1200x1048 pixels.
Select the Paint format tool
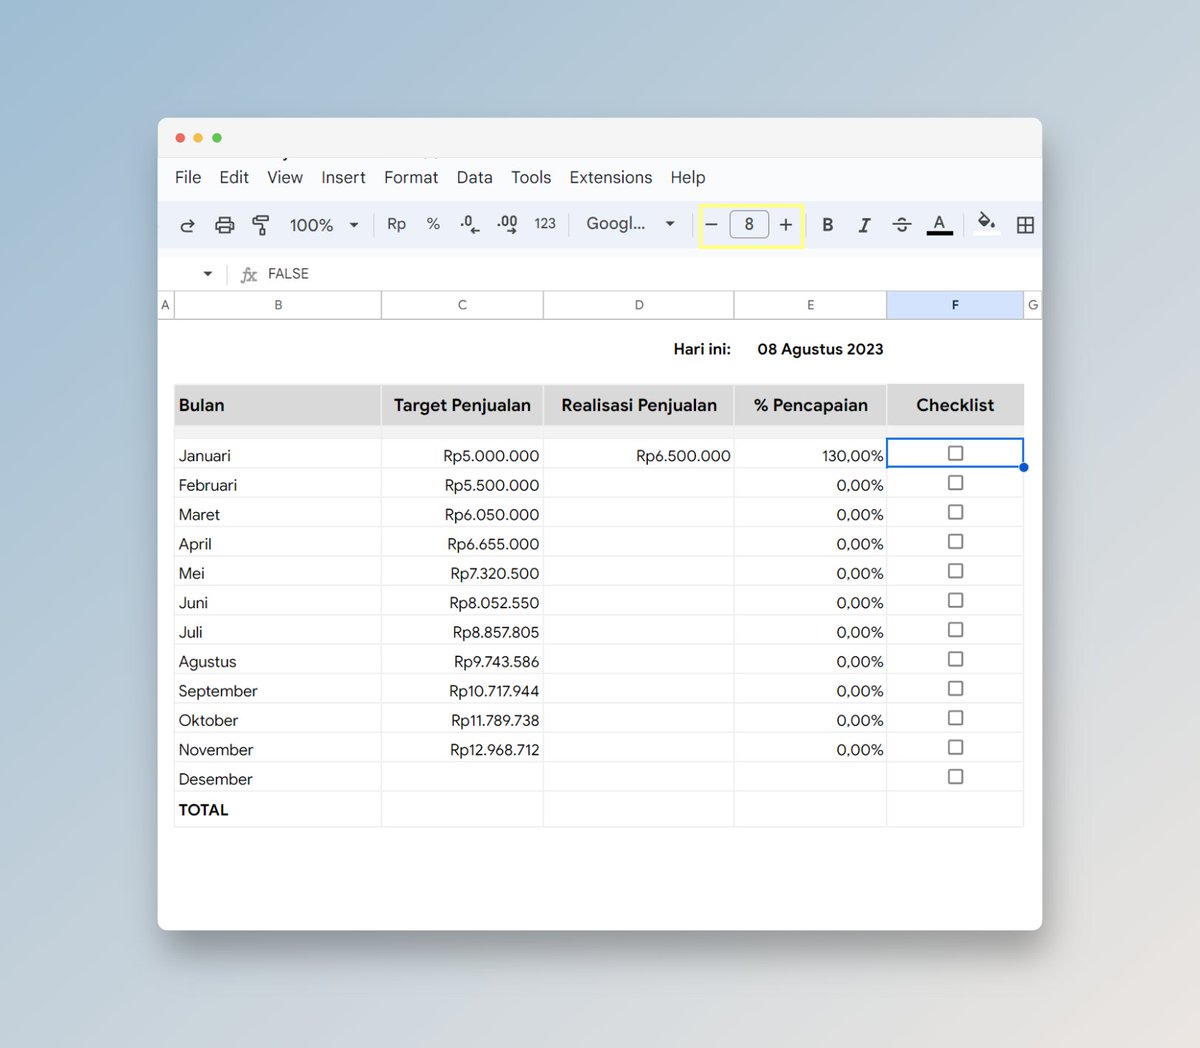(x=261, y=224)
